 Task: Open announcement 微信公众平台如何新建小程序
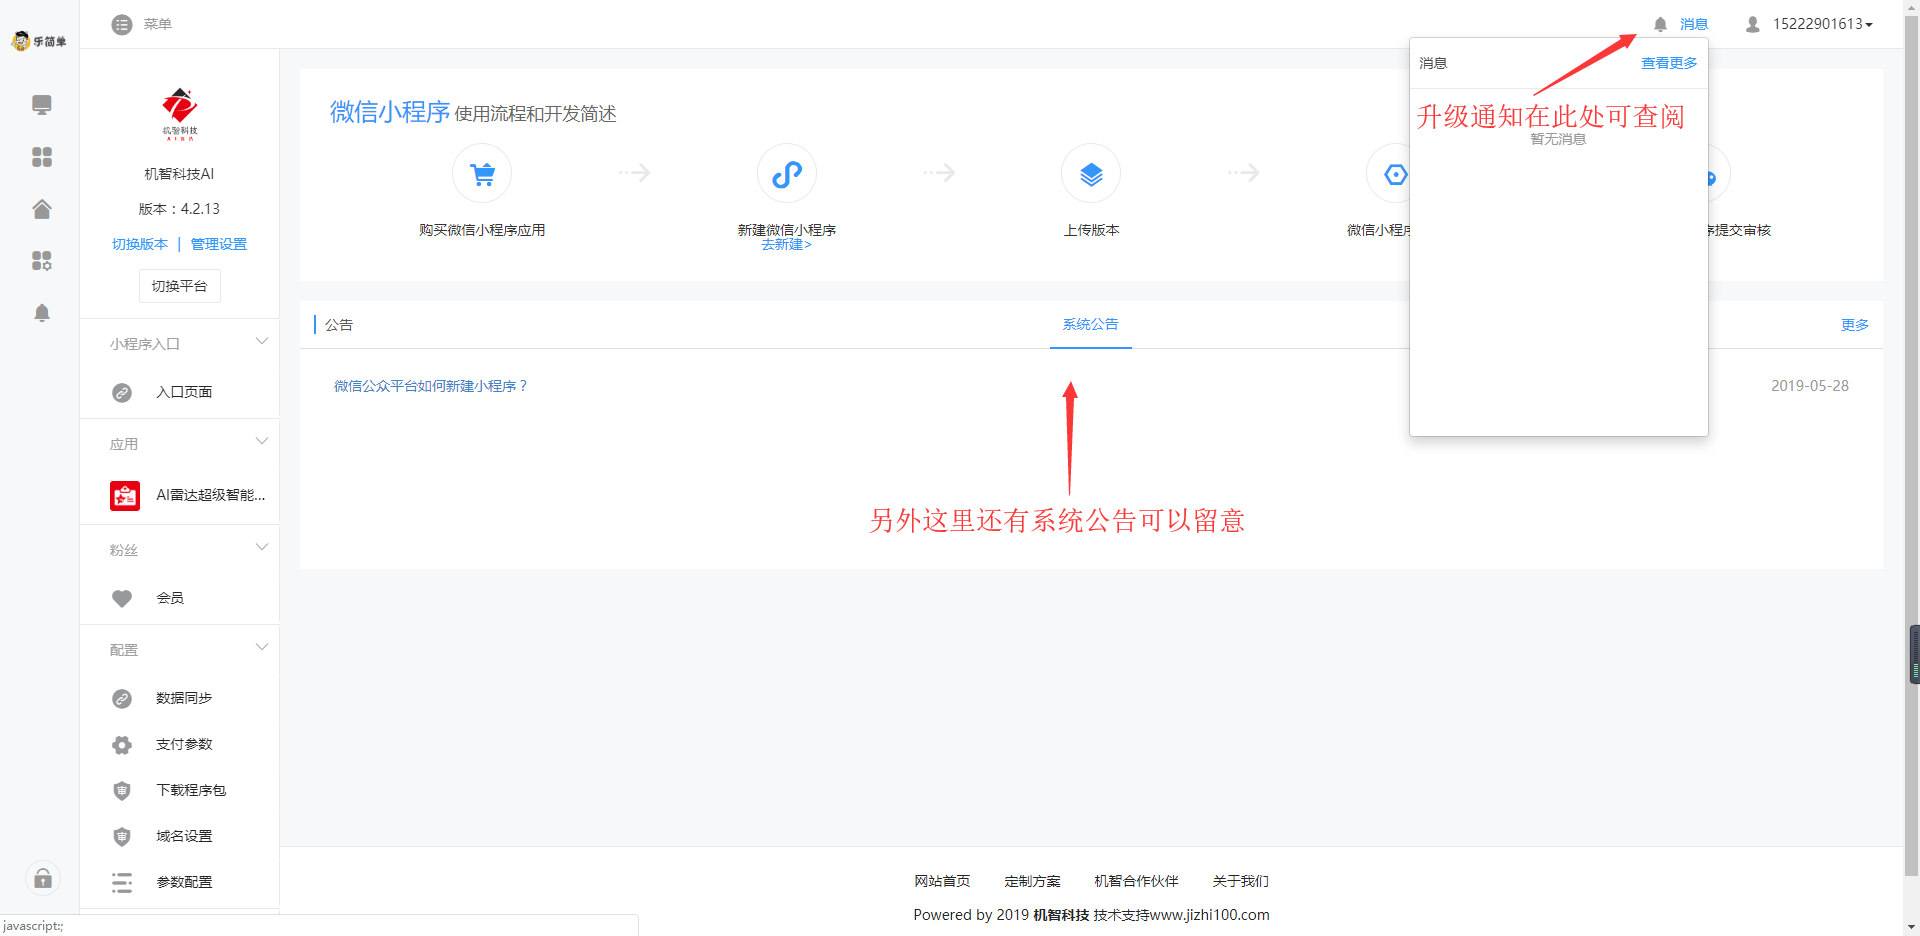pos(430,386)
